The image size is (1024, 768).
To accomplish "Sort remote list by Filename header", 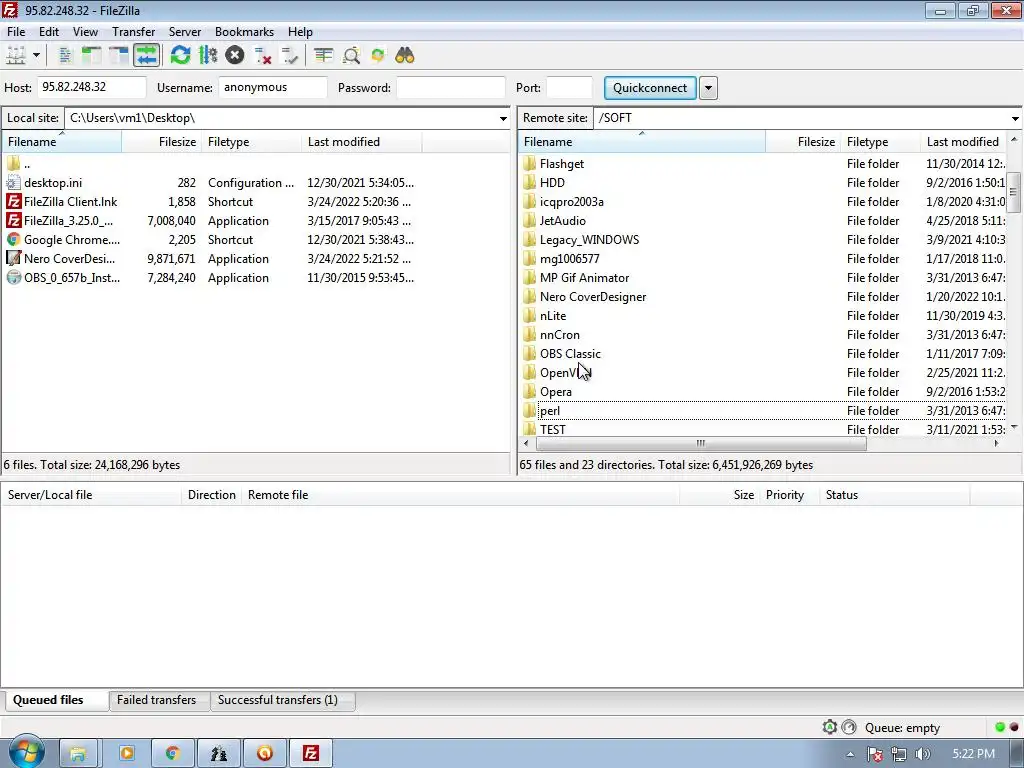I will pyautogui.click(x=641, y=142).
